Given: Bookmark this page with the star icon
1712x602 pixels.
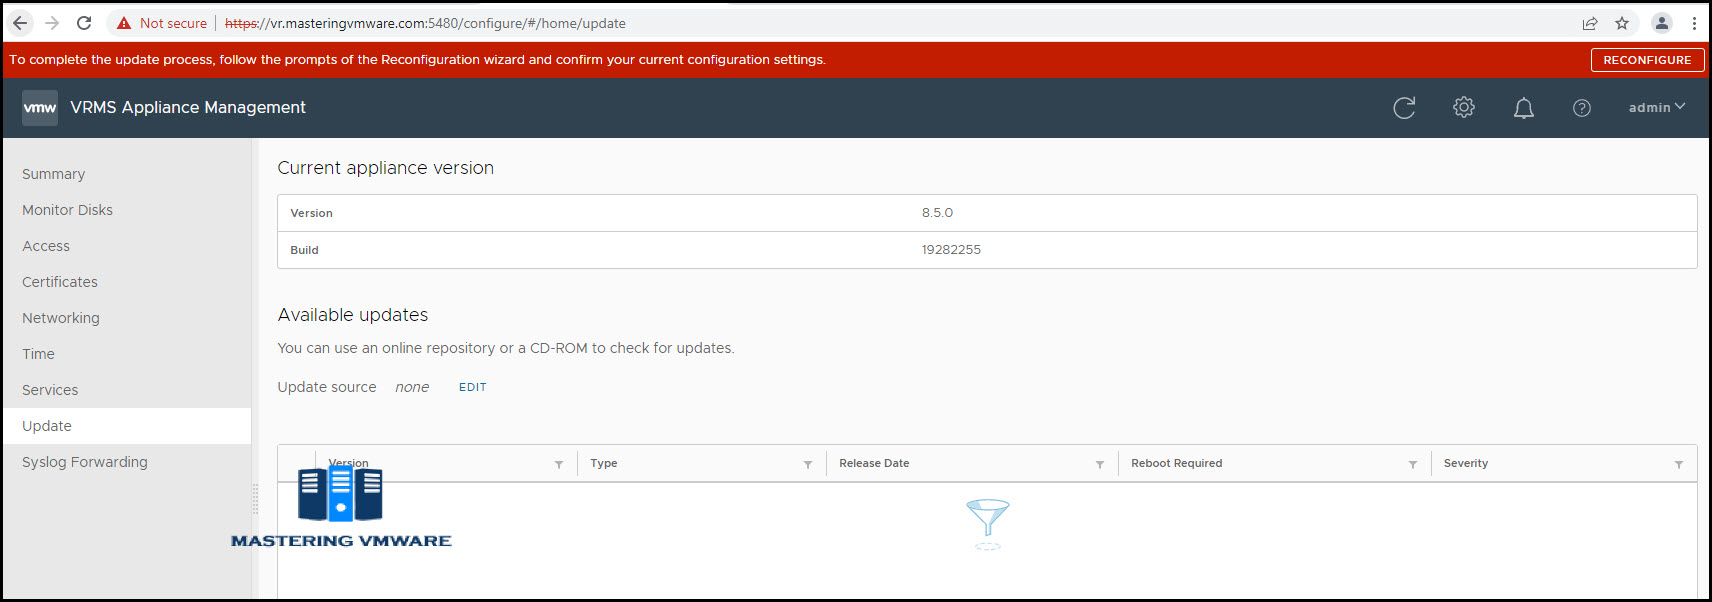Looking at the screenshot, I should pos(1622,23).
